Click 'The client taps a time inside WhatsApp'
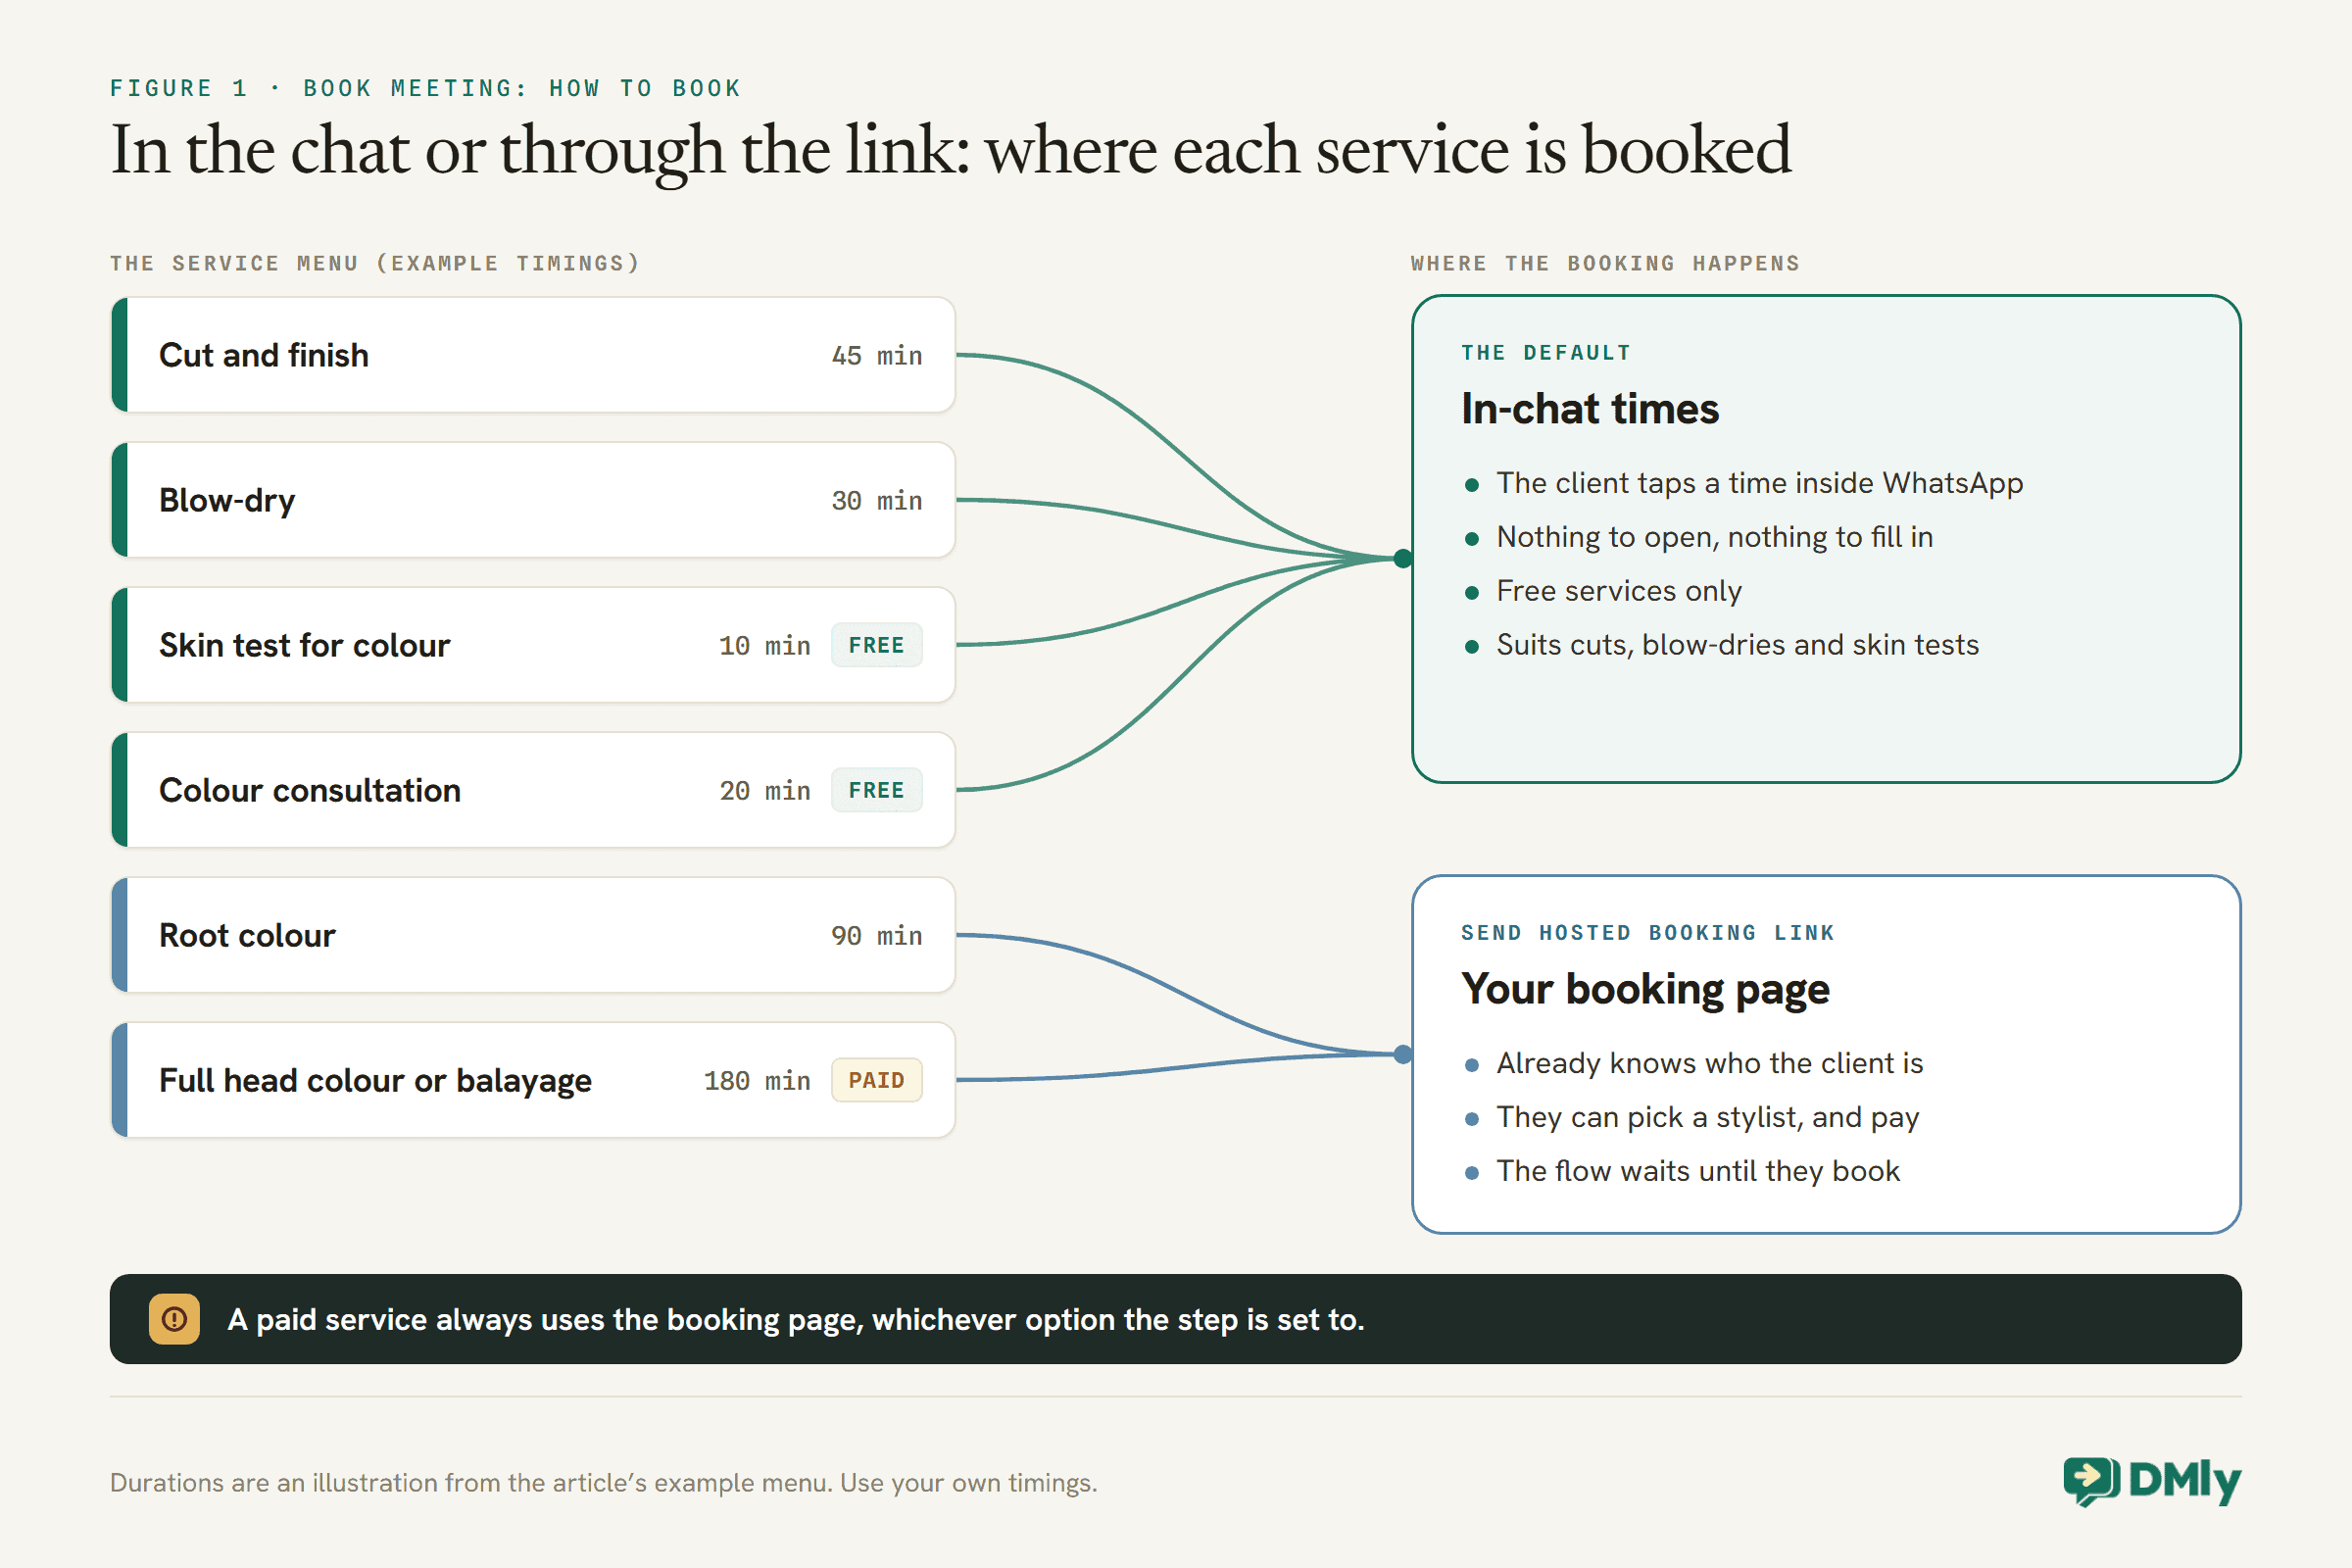2352x1568 pixels. [x=1759, y=483]
